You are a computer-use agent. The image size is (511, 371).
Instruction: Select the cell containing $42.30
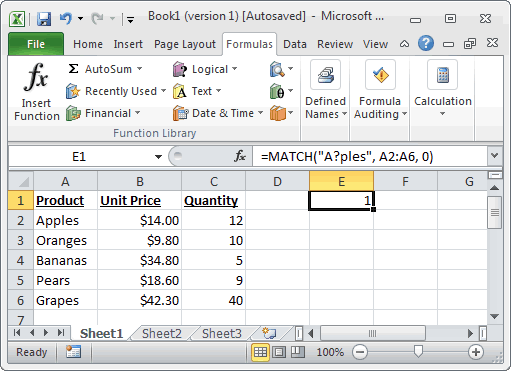140,300
